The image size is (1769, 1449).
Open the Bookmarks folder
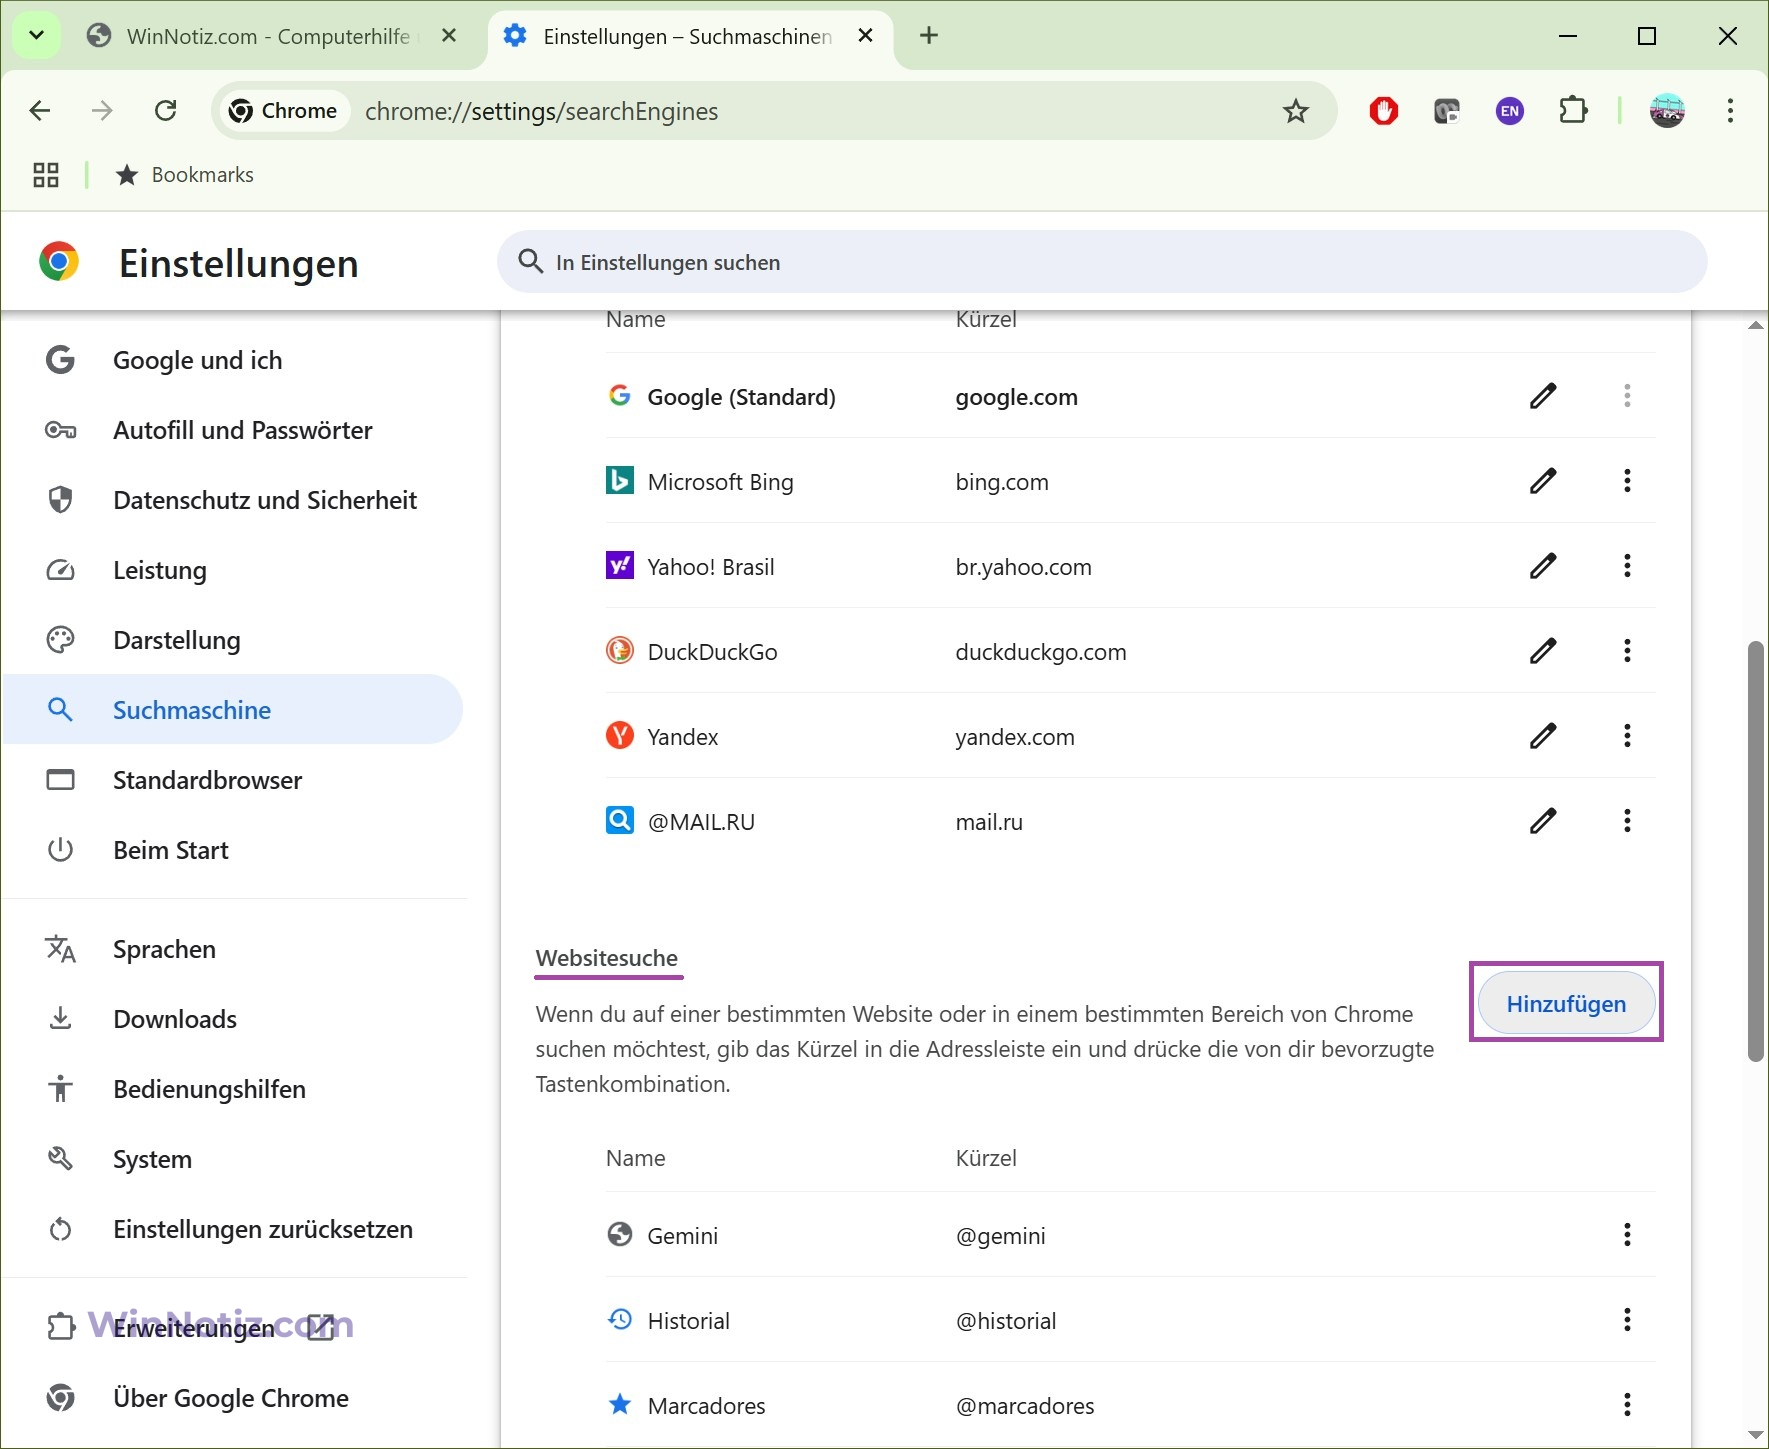pos(186,175)
